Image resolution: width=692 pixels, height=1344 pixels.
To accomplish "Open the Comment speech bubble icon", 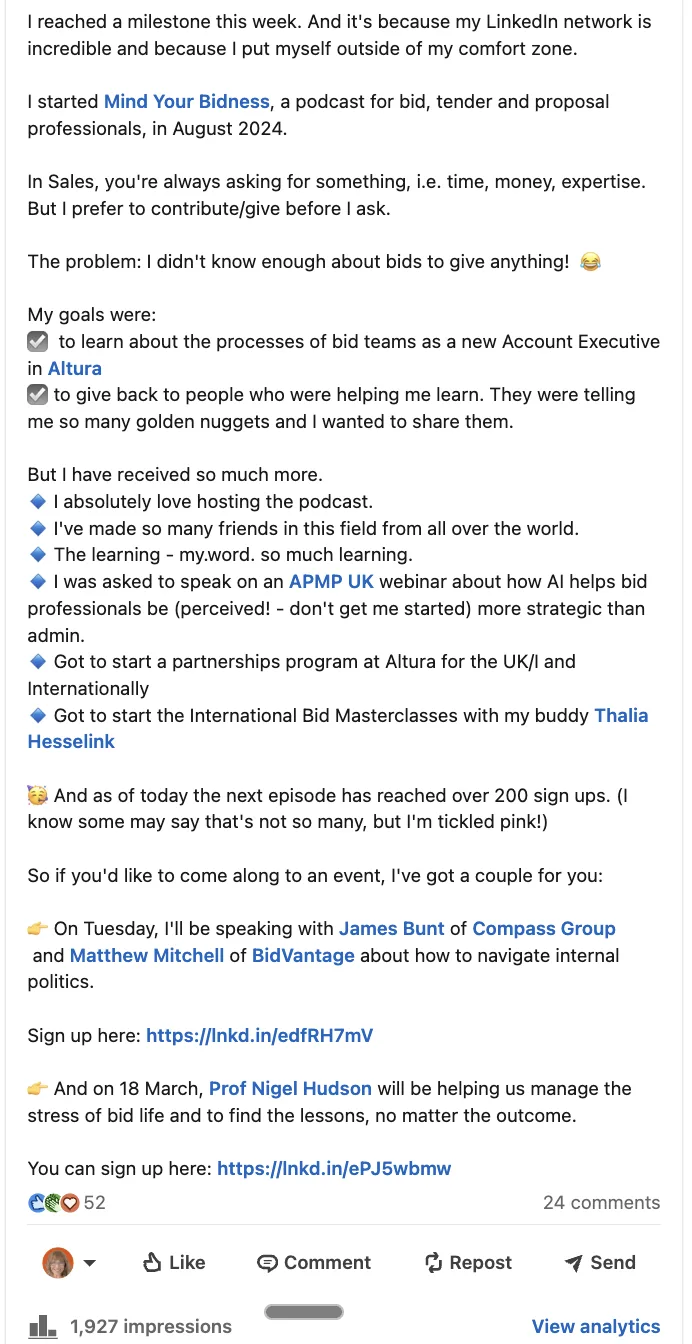I will tap(267, 1262).
